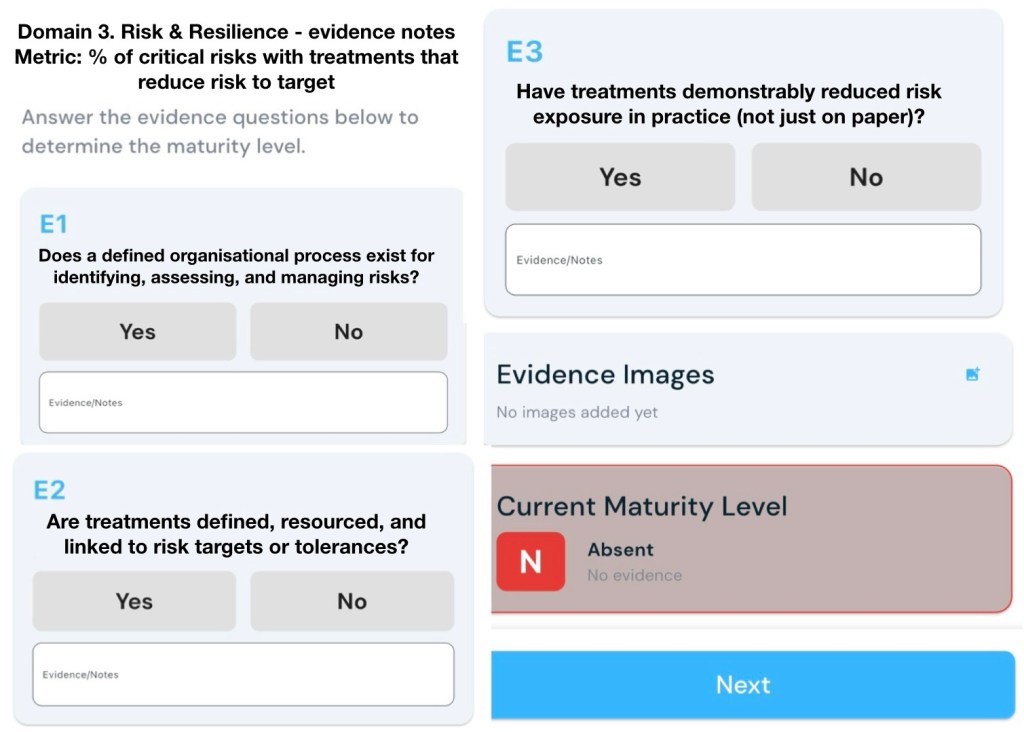Focus the E1 Evidence/Notes field

243,402
